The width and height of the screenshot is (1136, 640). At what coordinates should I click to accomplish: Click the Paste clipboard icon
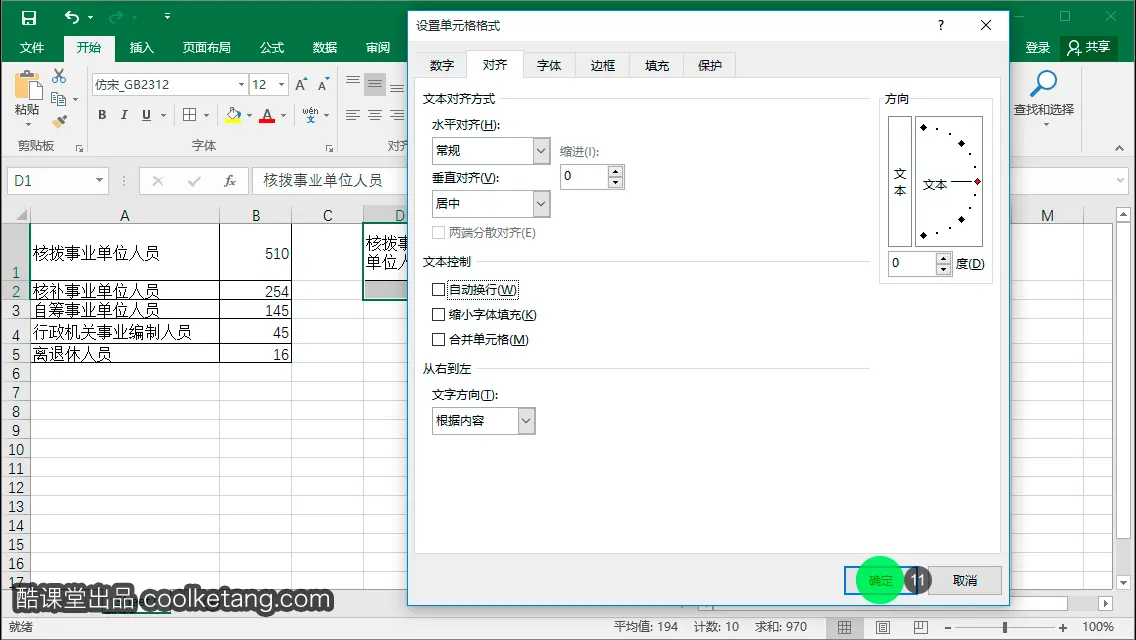point(28,85)
